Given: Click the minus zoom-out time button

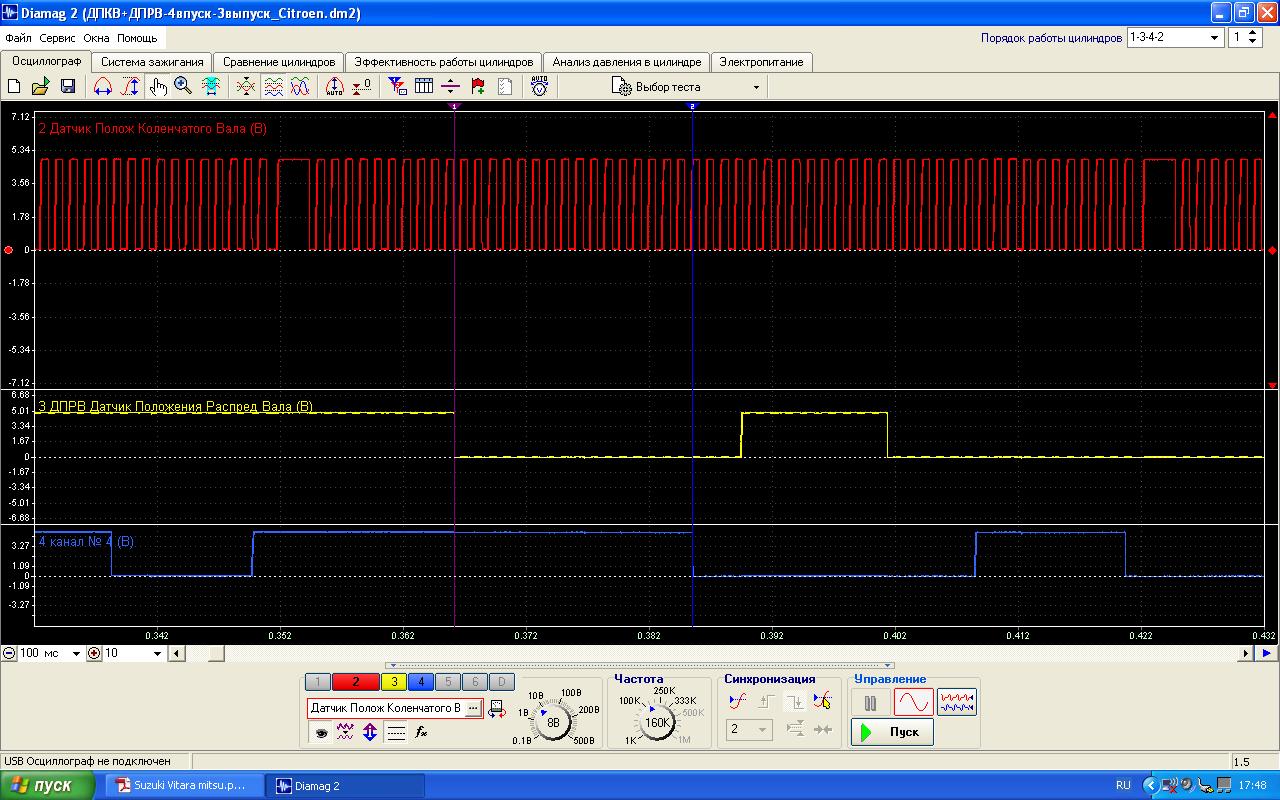Looking at the screenshot, I should (x=9, y=653).
